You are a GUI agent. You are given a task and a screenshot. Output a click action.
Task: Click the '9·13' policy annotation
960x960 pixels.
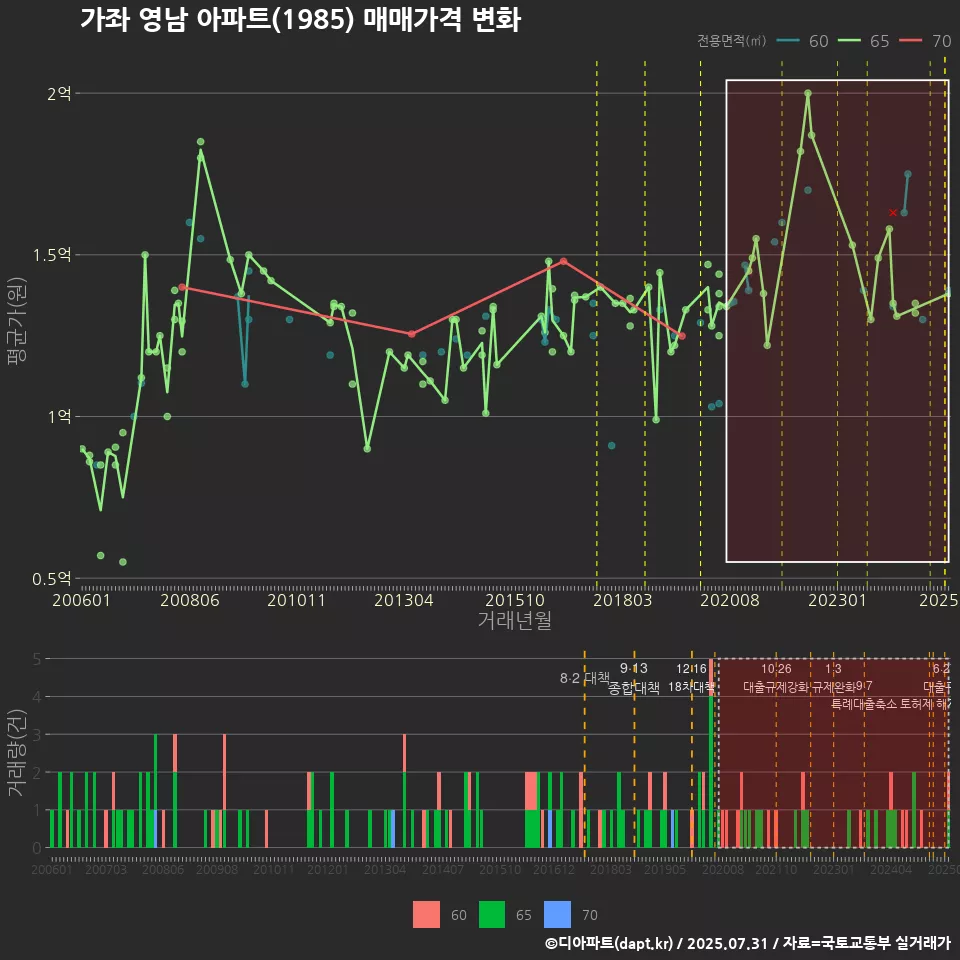pos(634,668)
